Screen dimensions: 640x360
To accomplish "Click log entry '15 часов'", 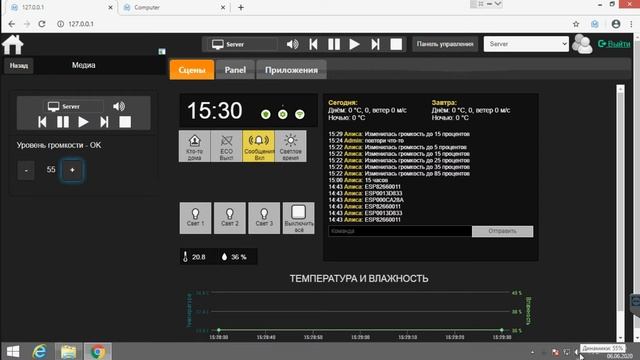I will coord(376,180).
